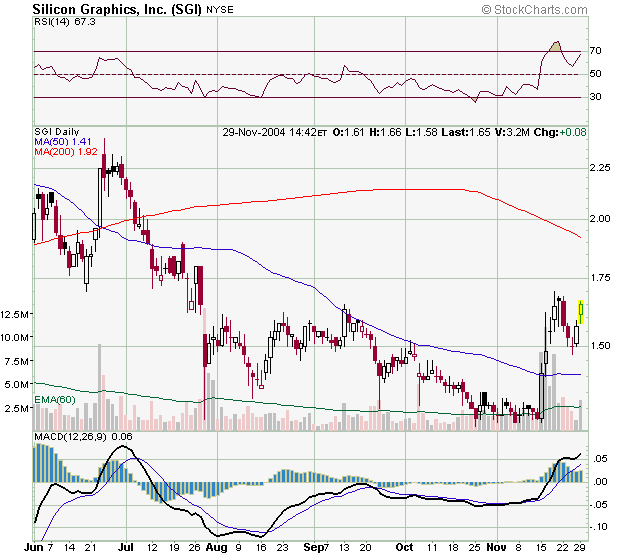Click the 'Chg:+0.08' change value
Image resolution: width=620 pixels, height=558 pixels.
click(560, 132)
